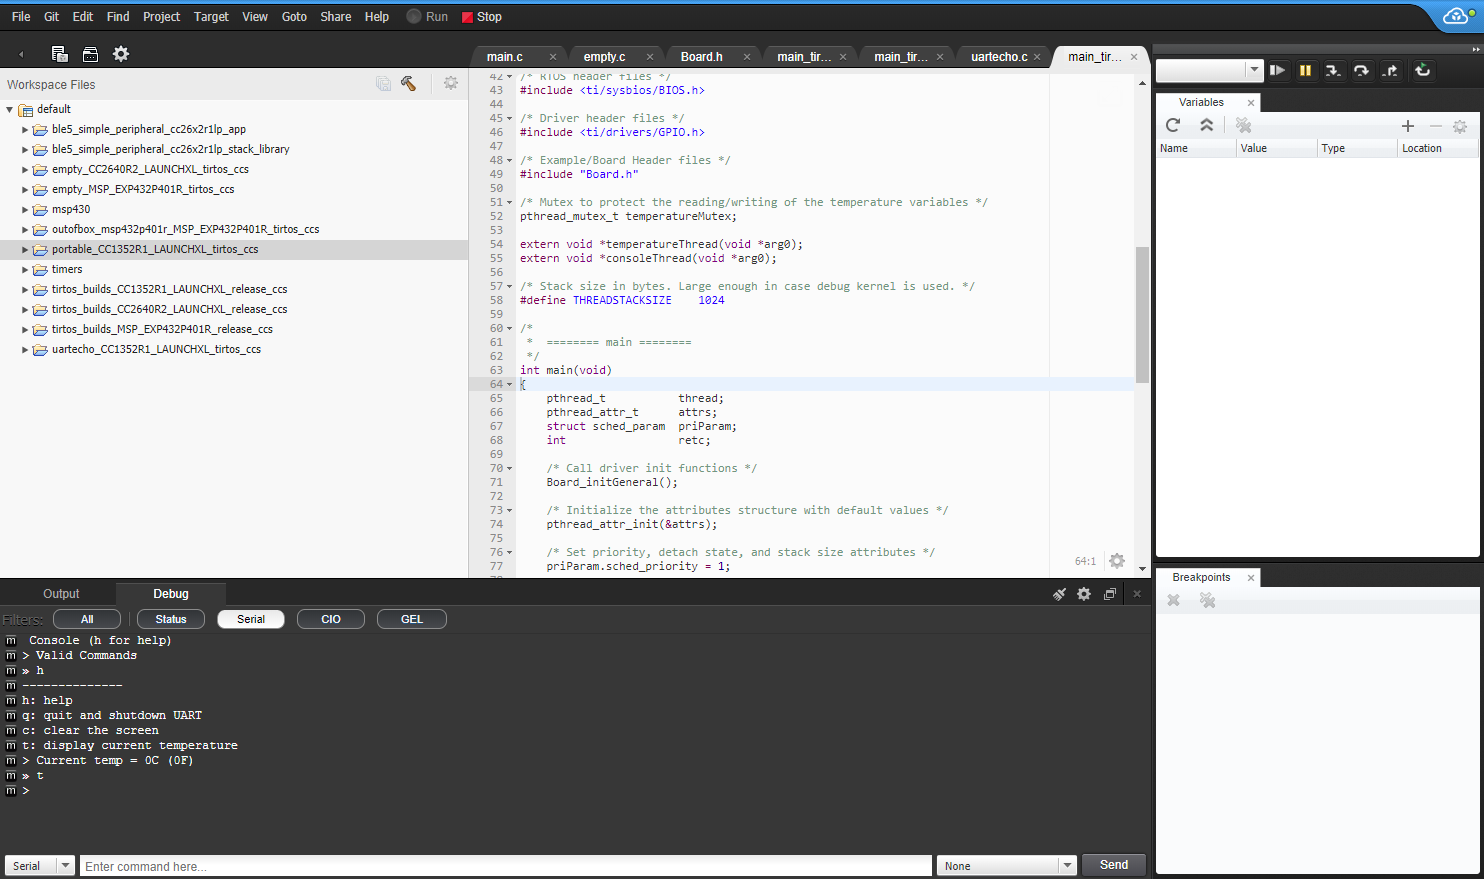The width and height of the screenshot is (1484, 879).
Task: Add a new watch expression with plus icon
Action: pos(1408,126)
